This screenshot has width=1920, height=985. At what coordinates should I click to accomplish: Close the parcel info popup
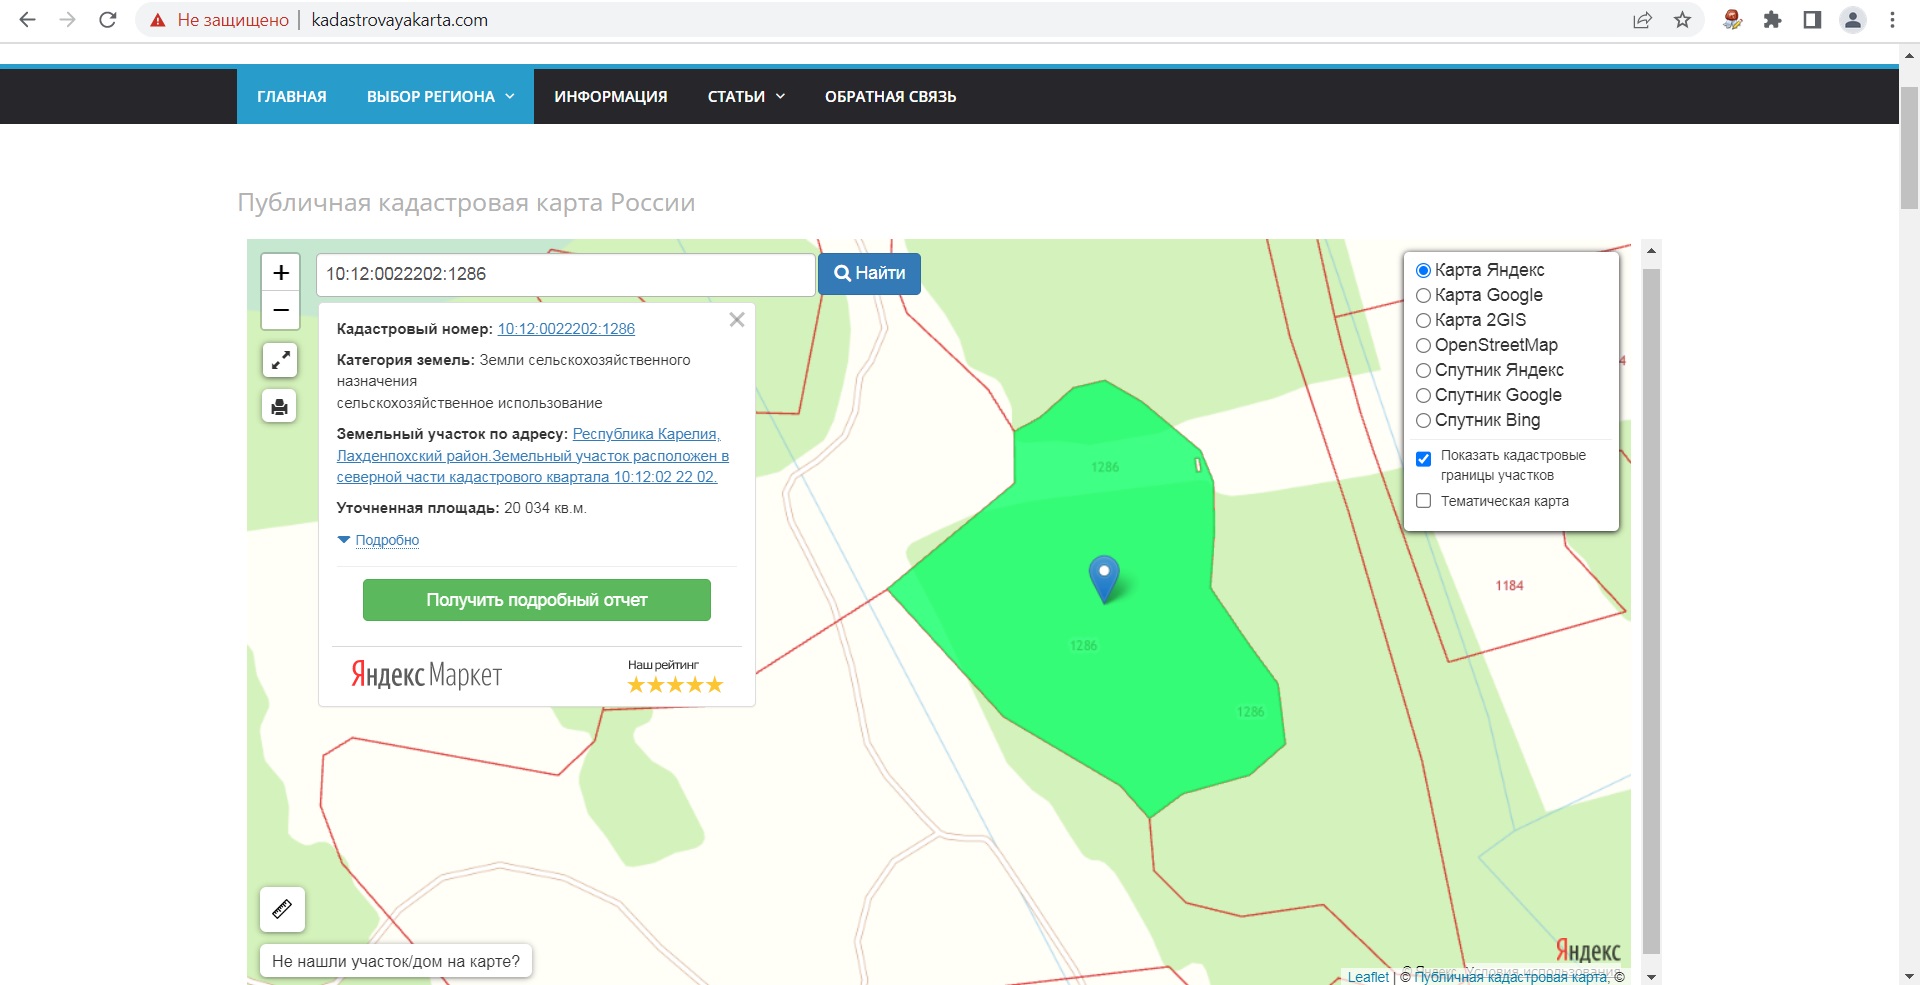(x=737, y=320)
